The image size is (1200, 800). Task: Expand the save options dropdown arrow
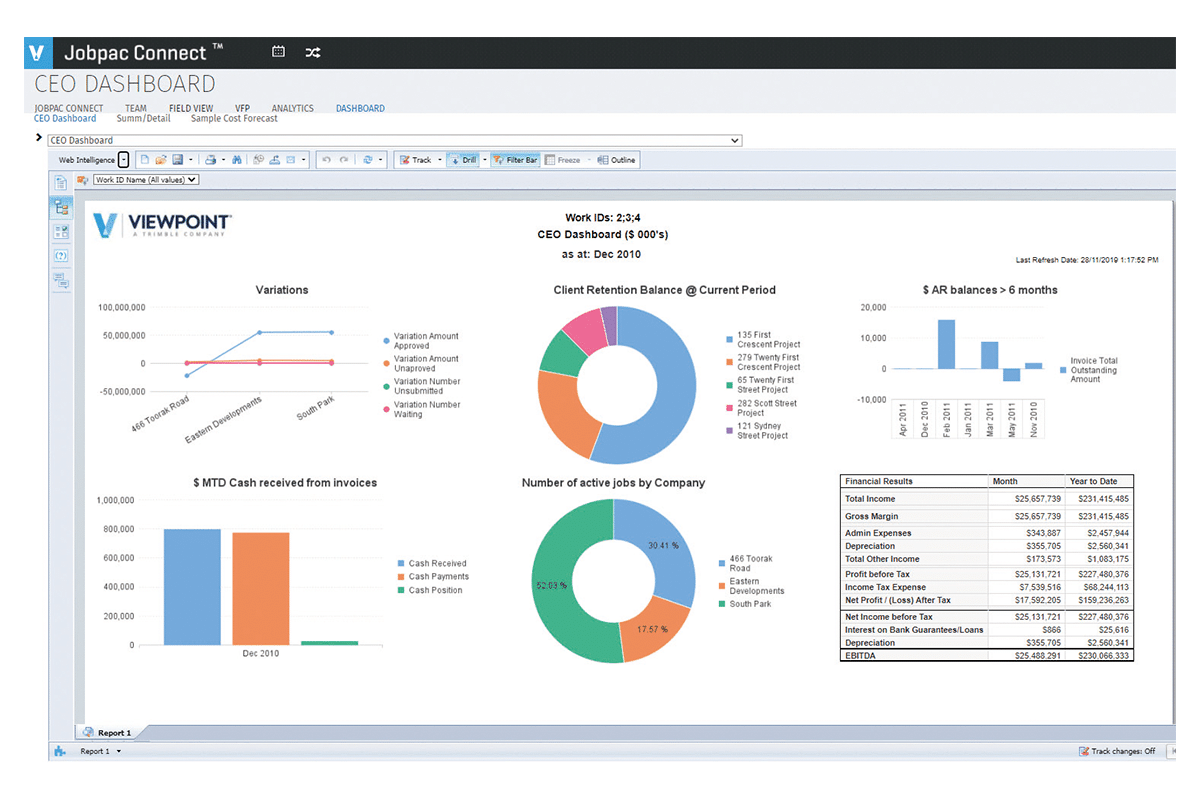point(190,160)
